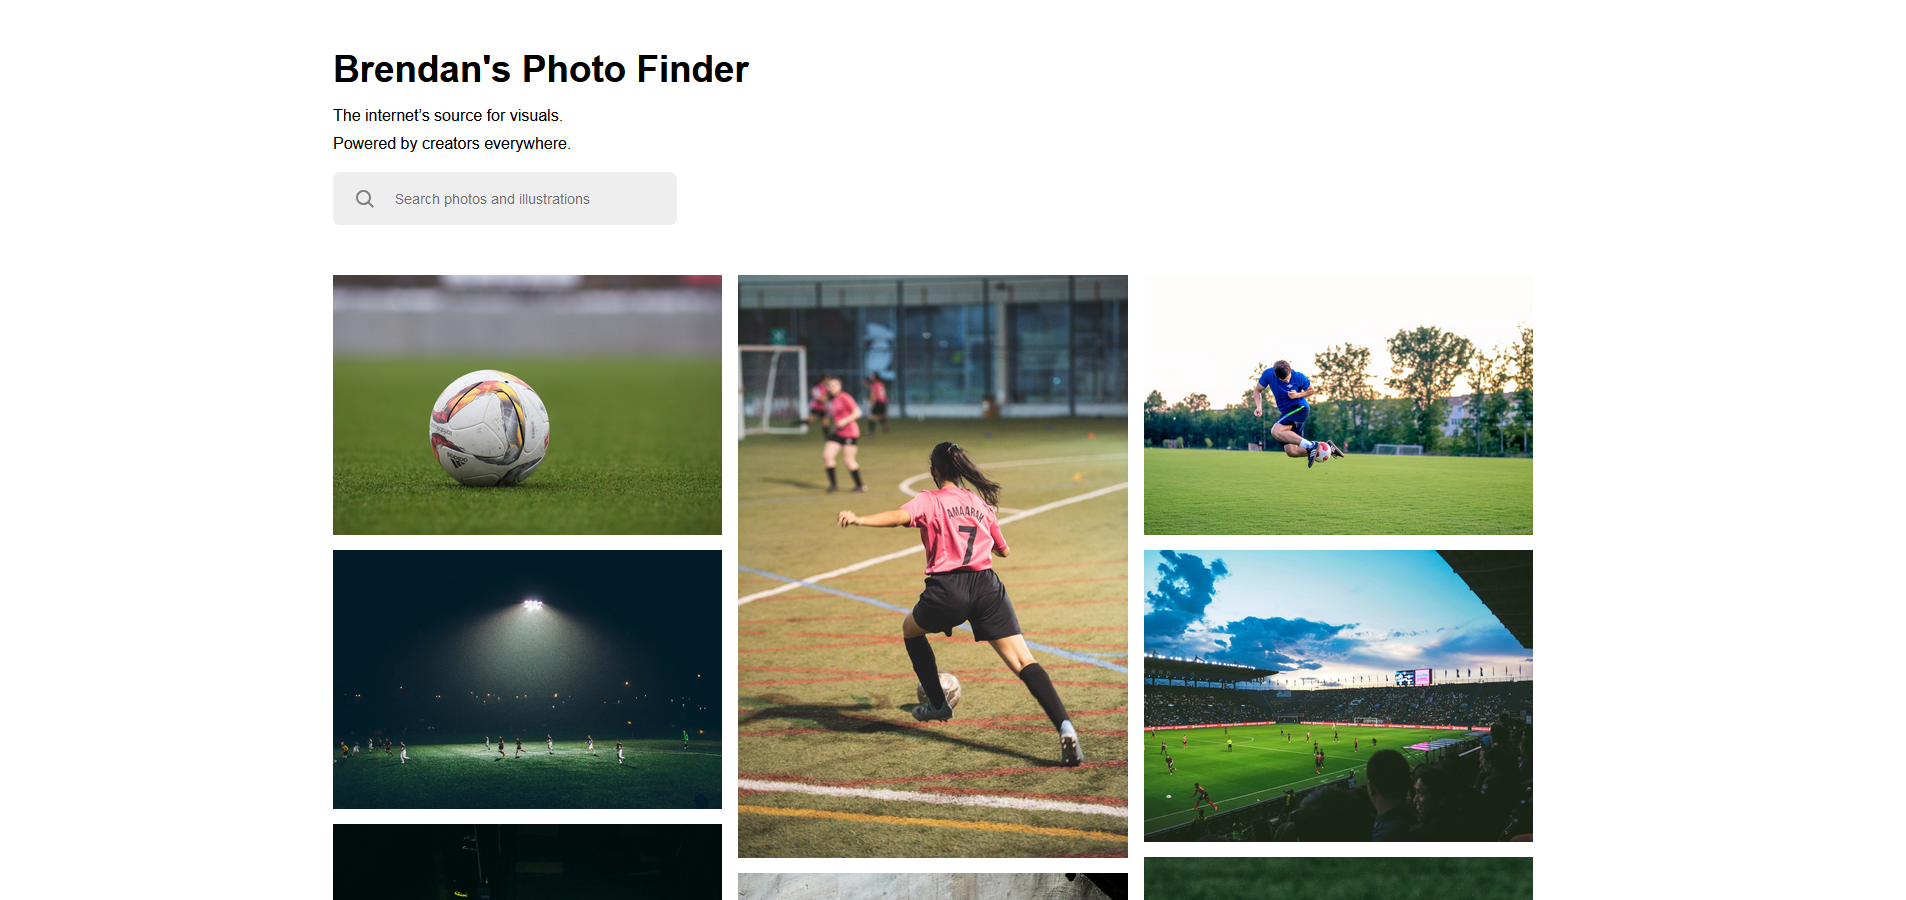This screenshot has width=1906, height=900.
Task: Open the dark photo at bottom left
Action: (527, 862)
